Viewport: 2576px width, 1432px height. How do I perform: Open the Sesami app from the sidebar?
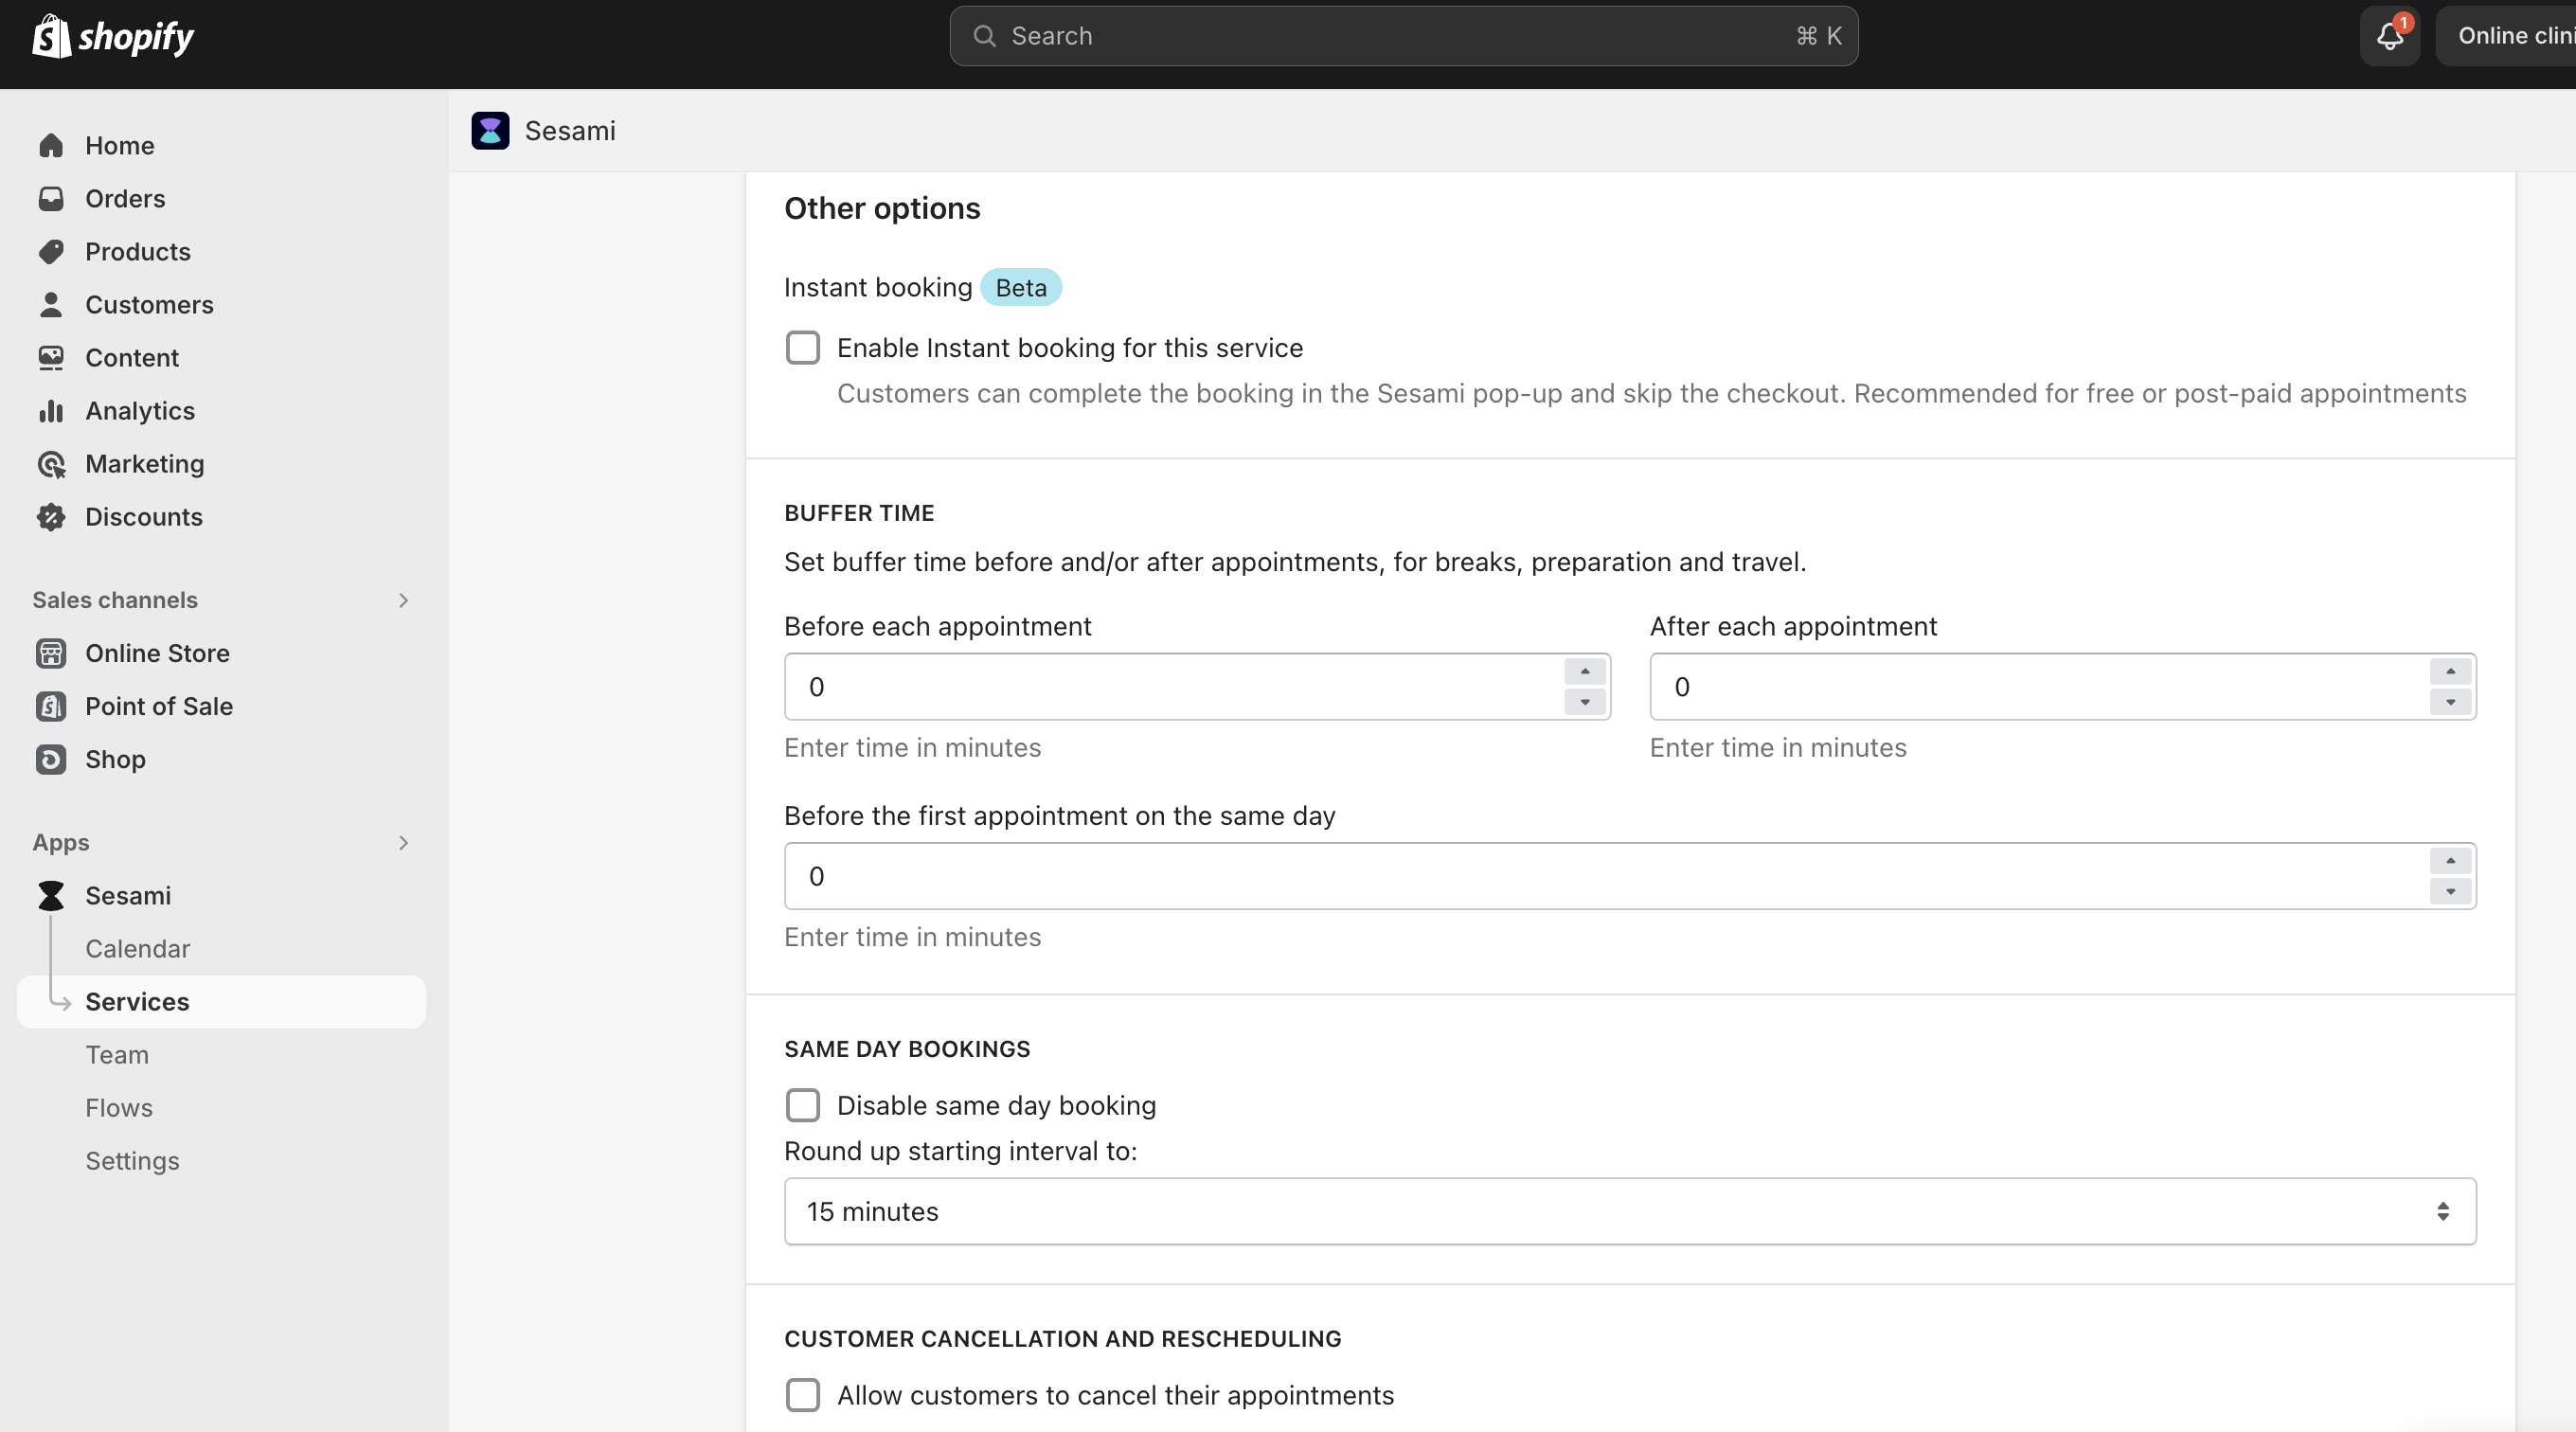(128, 895)
